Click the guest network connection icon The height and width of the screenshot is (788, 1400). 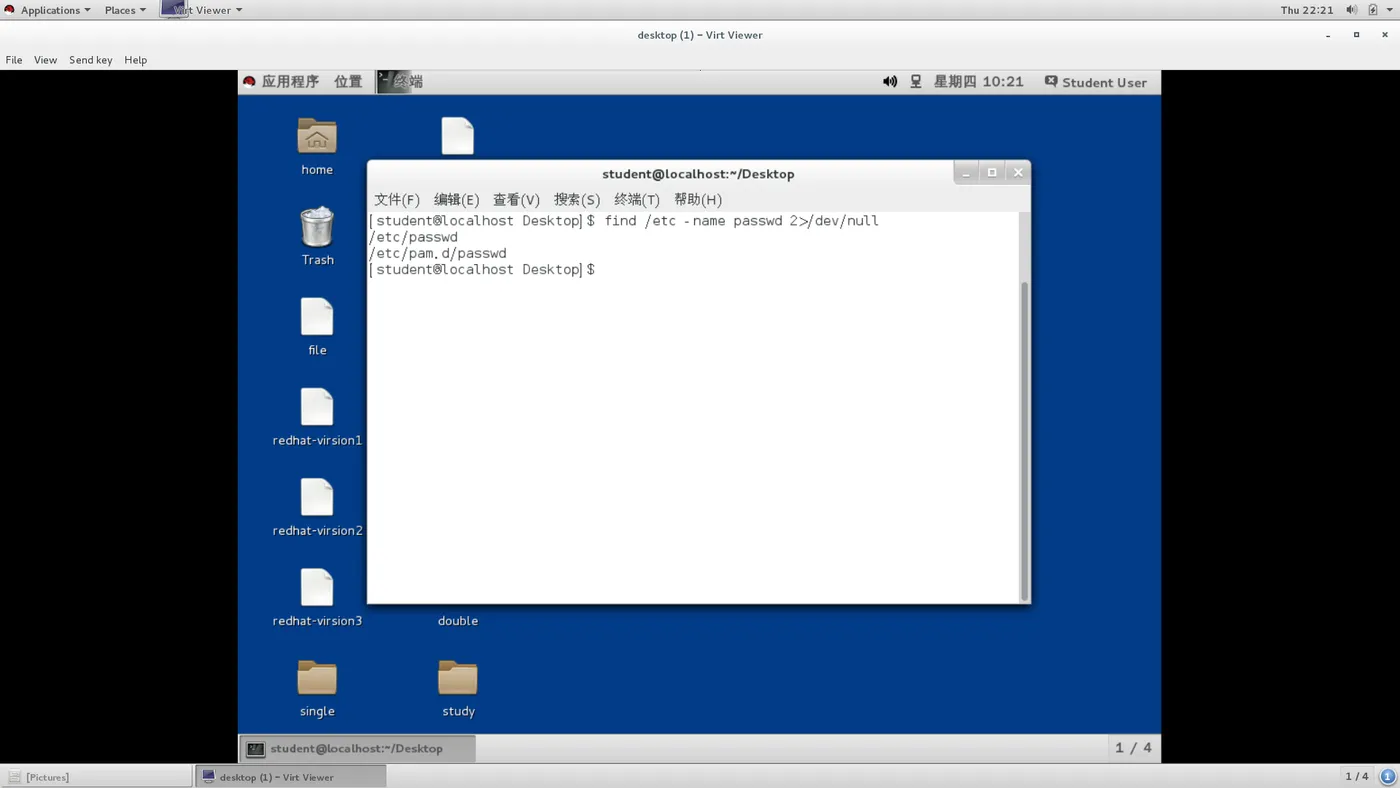tap(916, 82)
